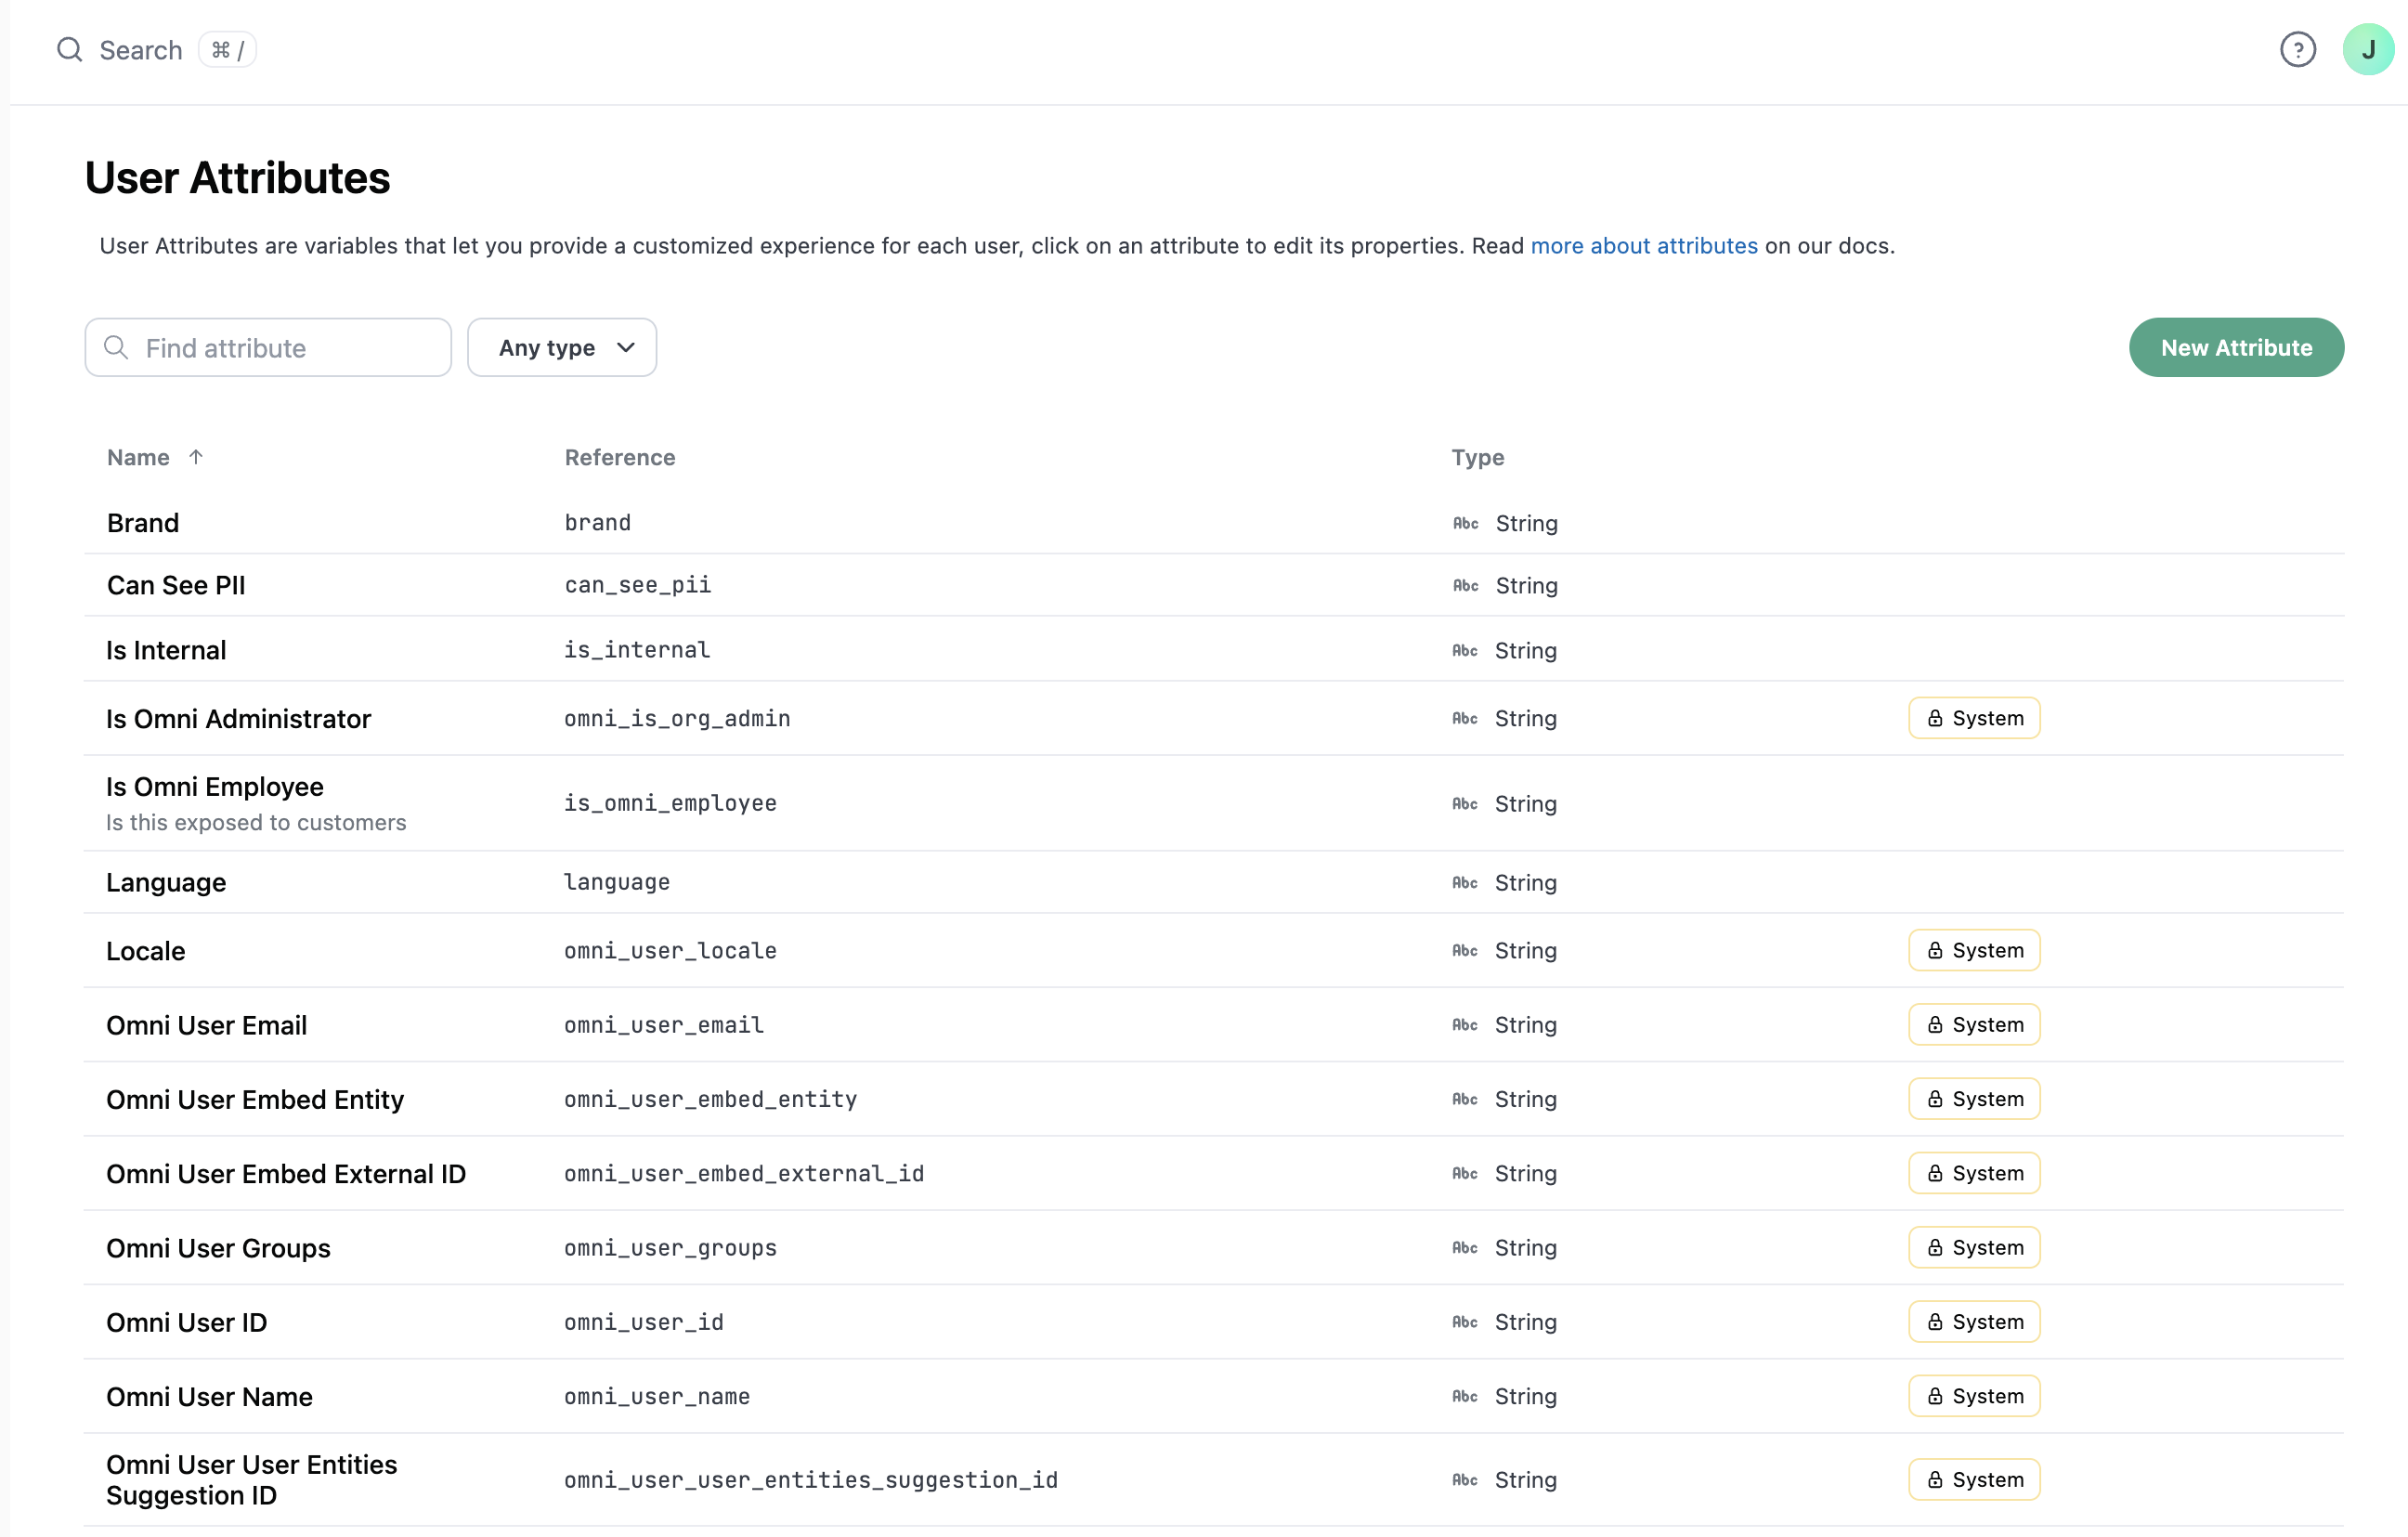The width and height of the screenshot is (2408, 1537).
Task: Click the System lock badge for Omni User Embed Entity
Action: pyautogui.click(x=1973, y=1099)
